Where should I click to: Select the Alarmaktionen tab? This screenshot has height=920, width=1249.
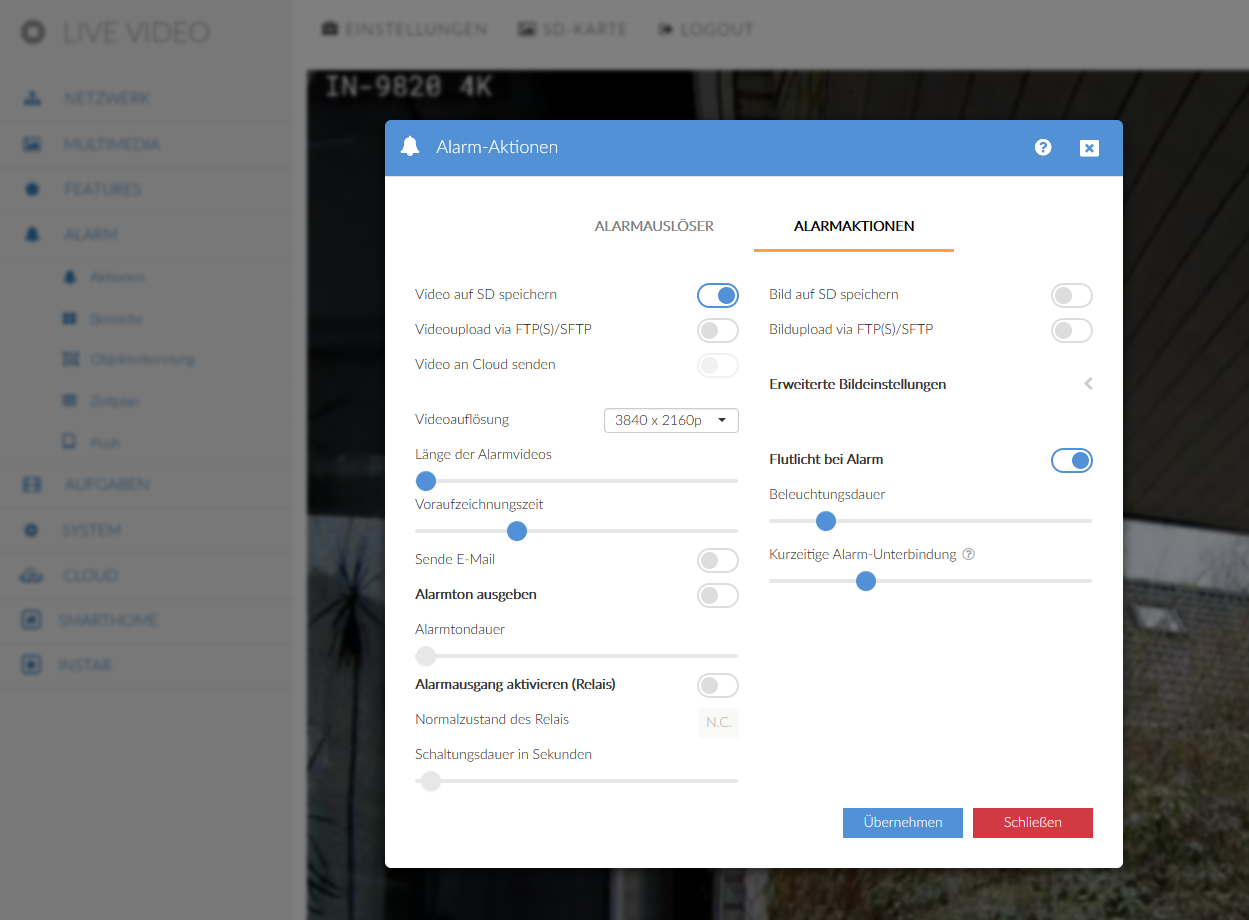(x=854, y=226)
